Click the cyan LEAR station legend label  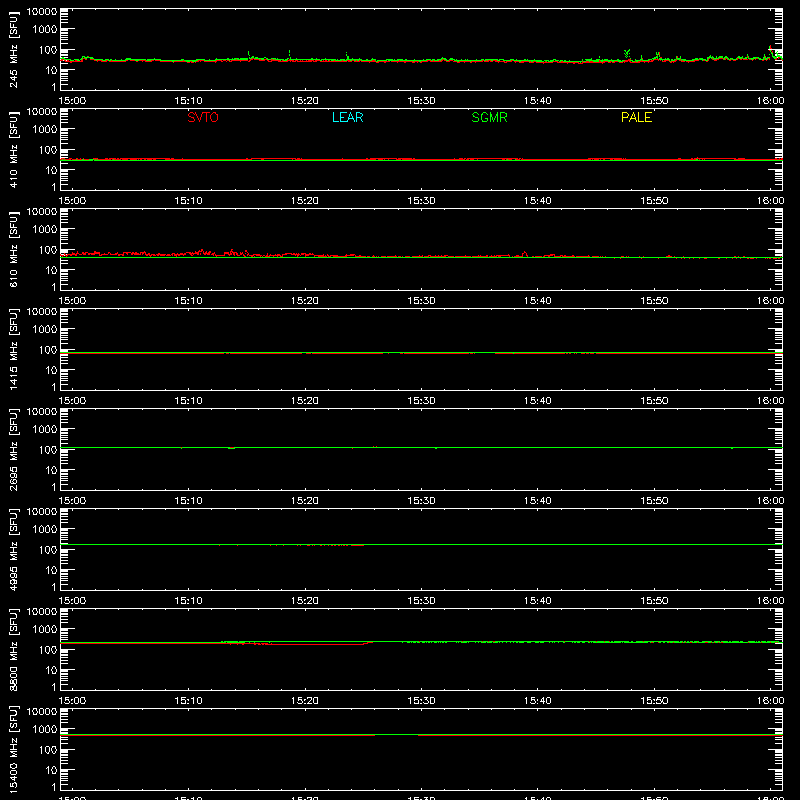point(347,117)
